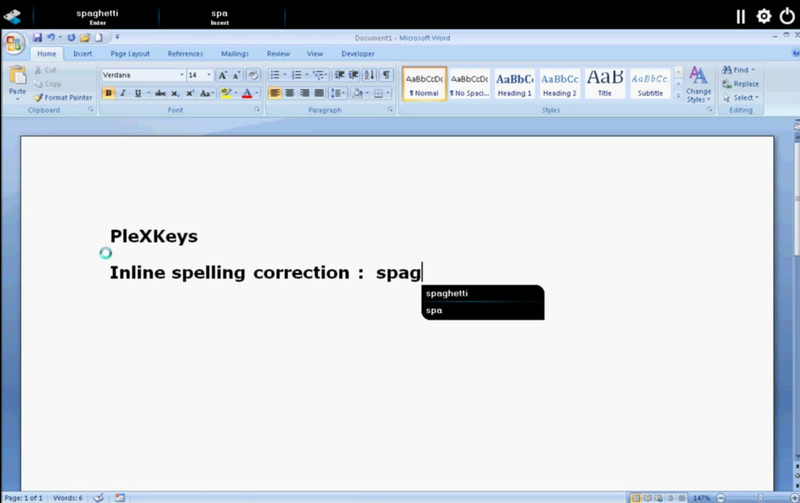Apply the Heading 1 style thumbnail

click(515, 83)
